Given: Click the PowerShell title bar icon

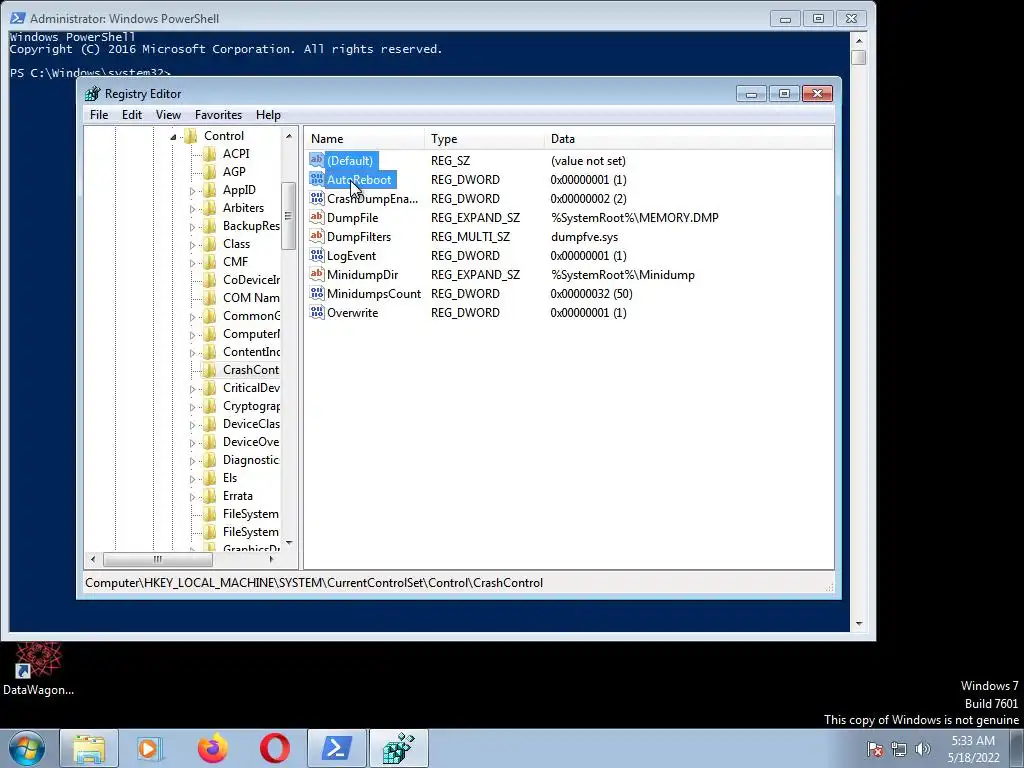Looking at the screenshot, I should click(x=18, y=18).
